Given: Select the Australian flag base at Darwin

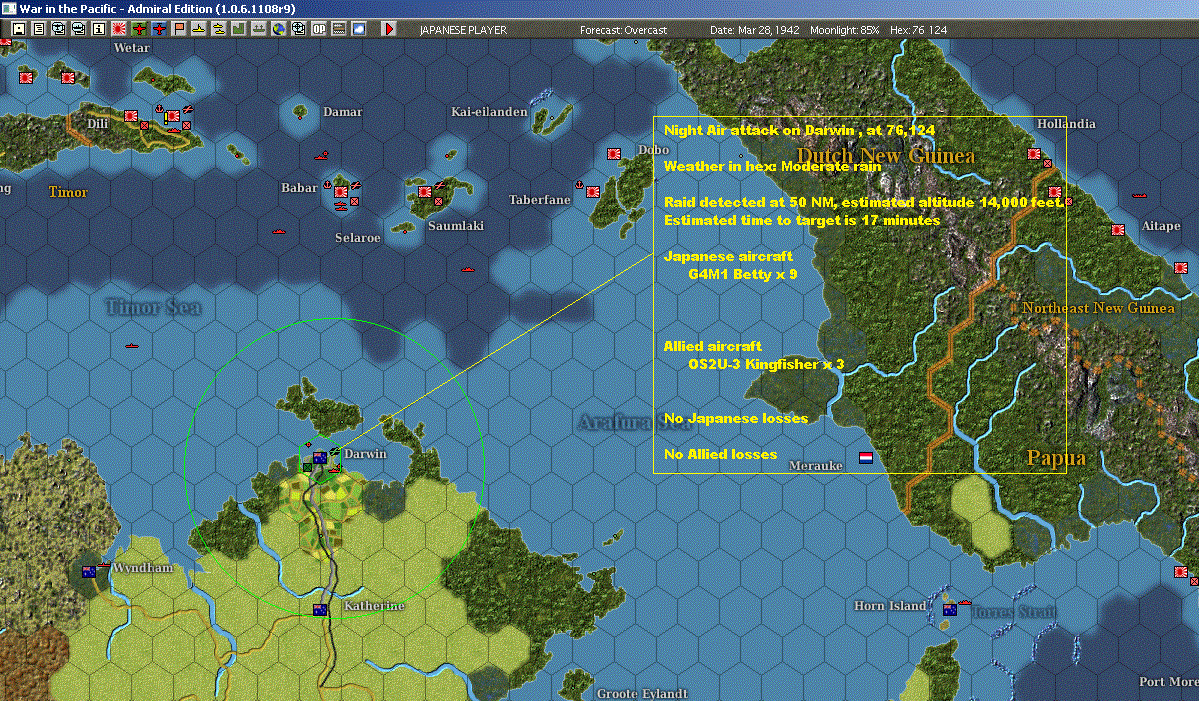Looking at the screenshot, I should coord(320,458).
